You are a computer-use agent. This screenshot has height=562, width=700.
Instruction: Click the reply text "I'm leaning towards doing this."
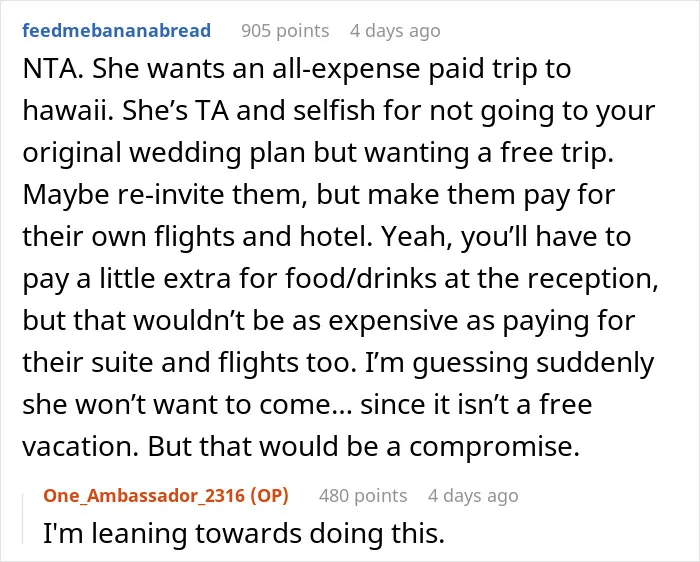click(244, 533)
